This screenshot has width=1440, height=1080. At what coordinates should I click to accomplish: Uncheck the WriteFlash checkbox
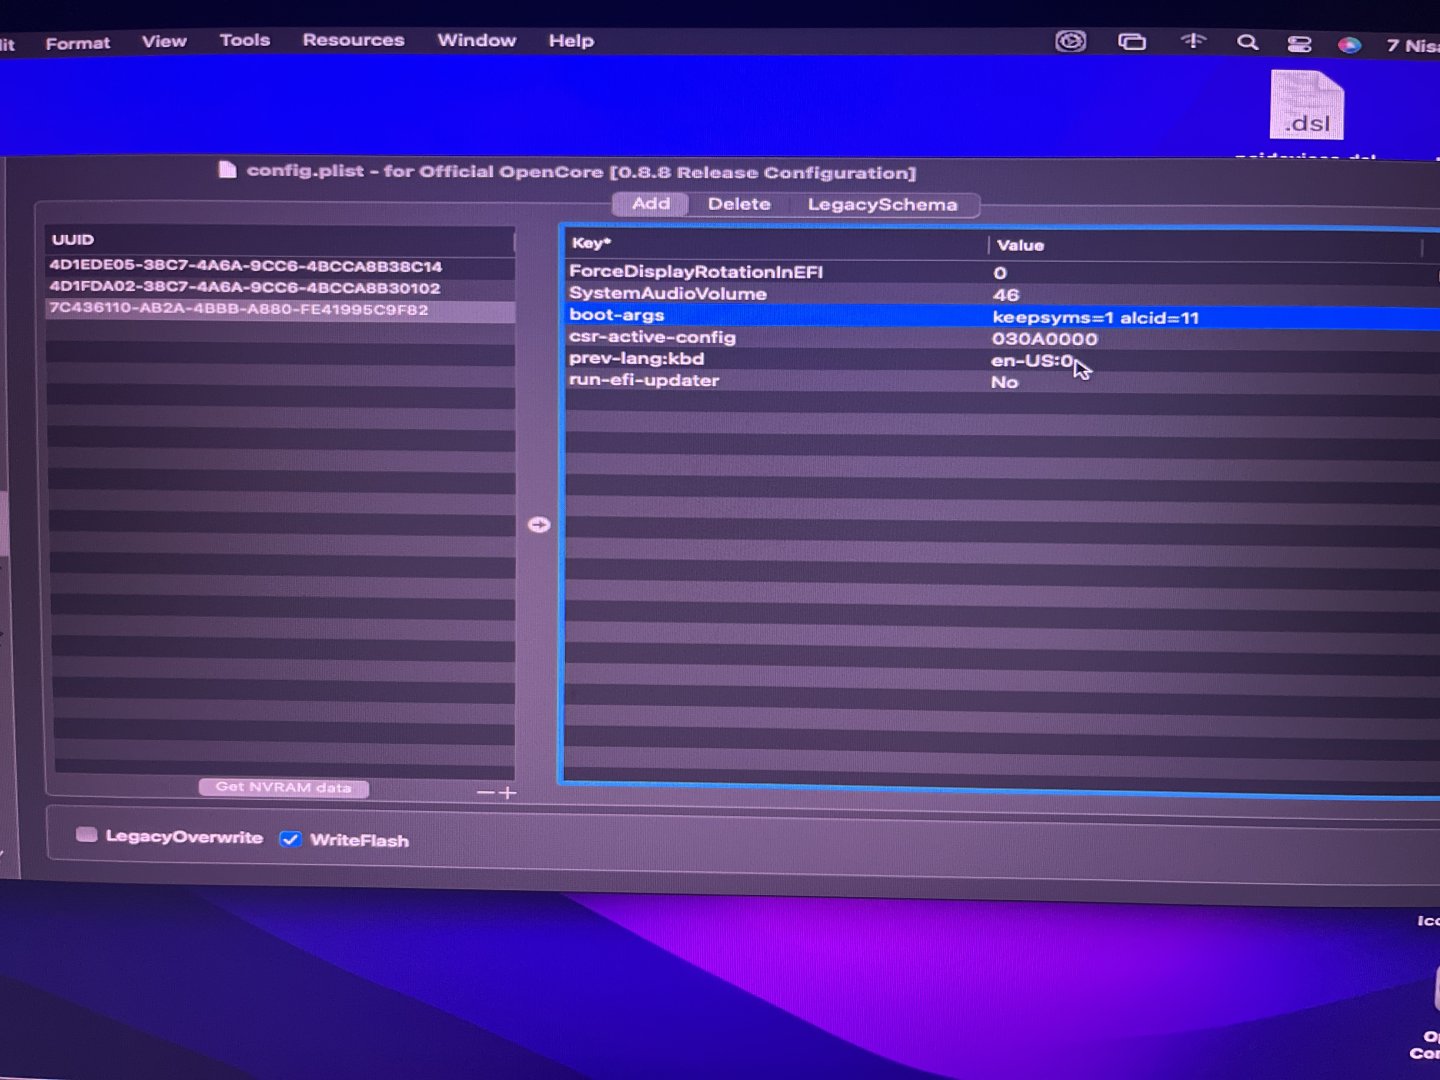(290, 839)
